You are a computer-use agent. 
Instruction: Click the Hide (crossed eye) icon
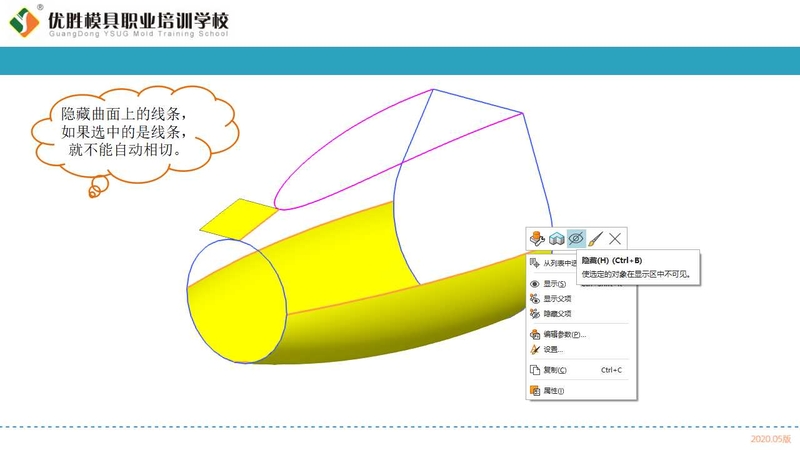point(576,238)
